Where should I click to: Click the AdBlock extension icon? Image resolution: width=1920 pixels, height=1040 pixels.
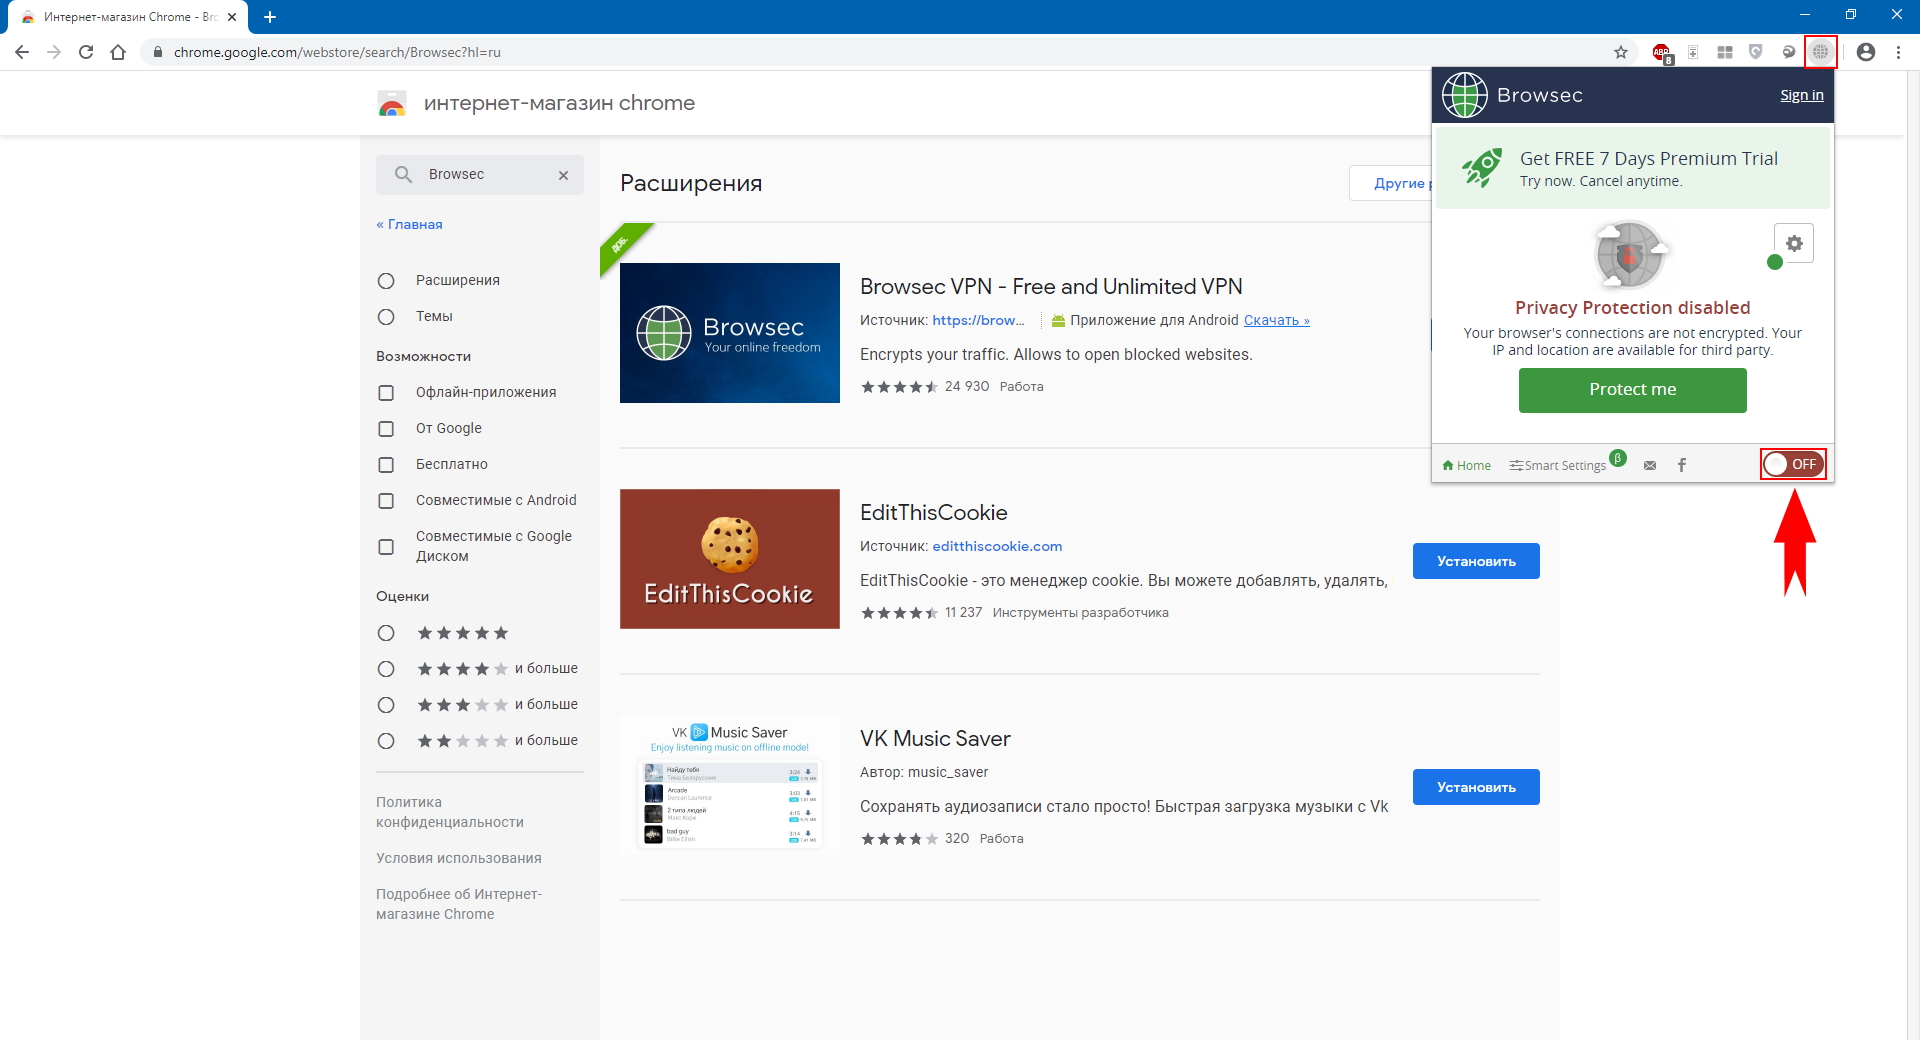1661,52
